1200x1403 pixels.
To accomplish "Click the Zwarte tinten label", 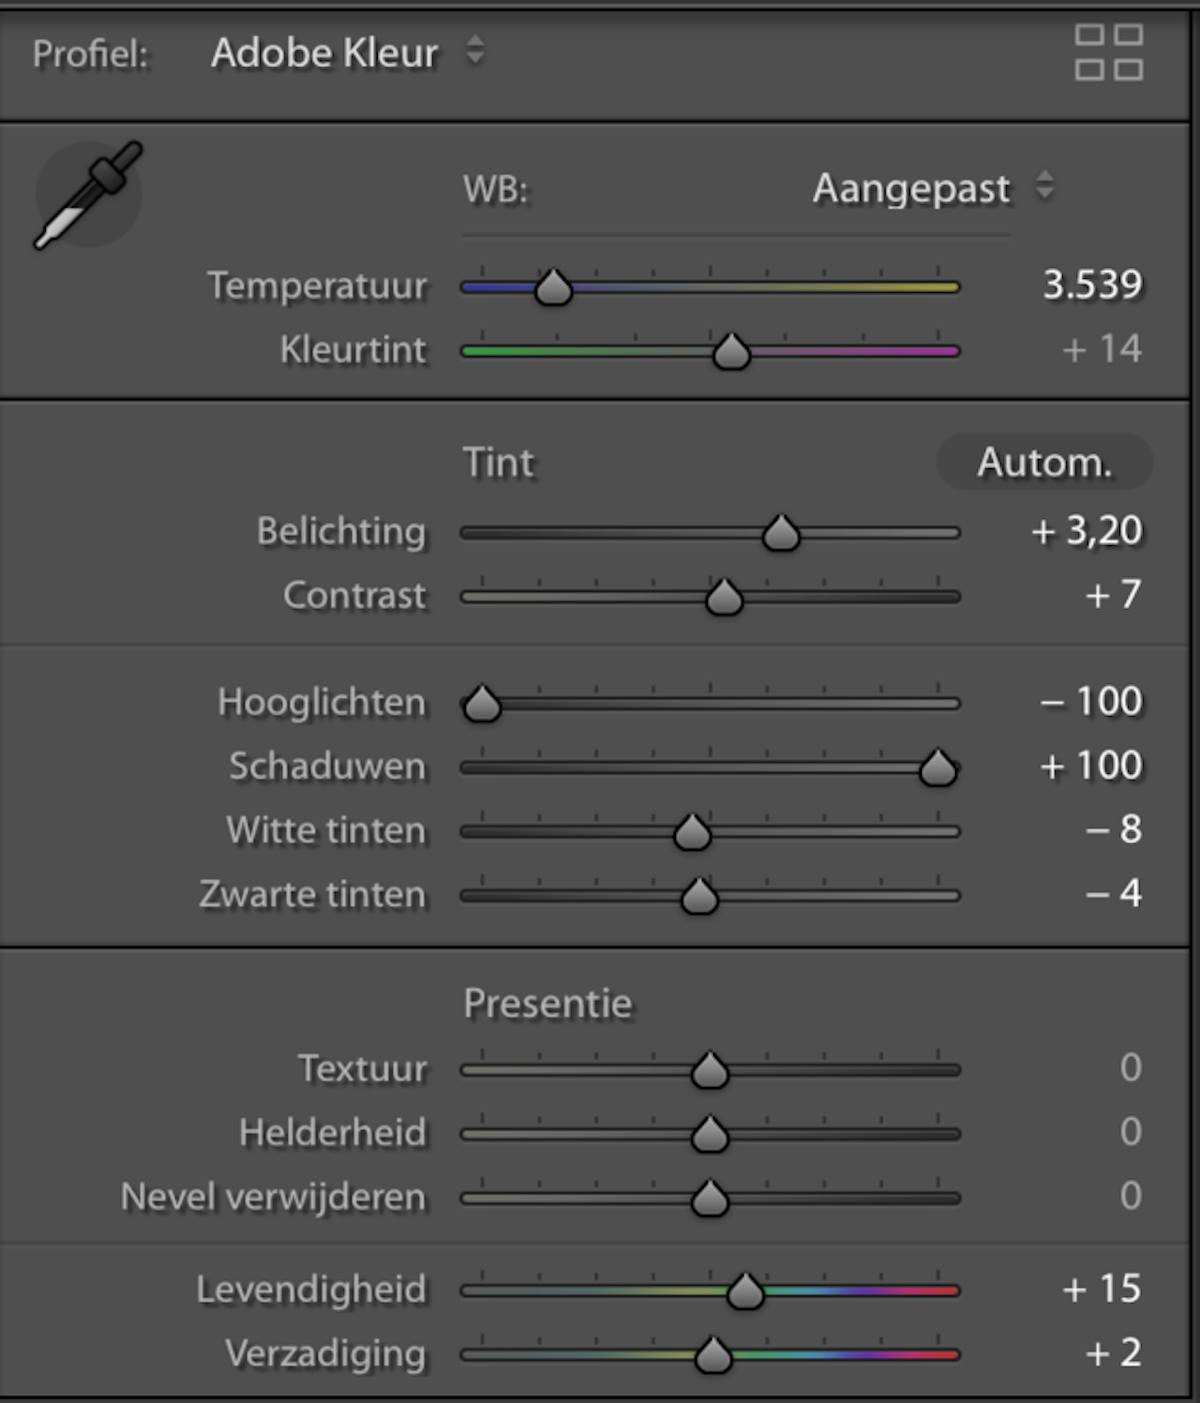I will tap(312, 894).
